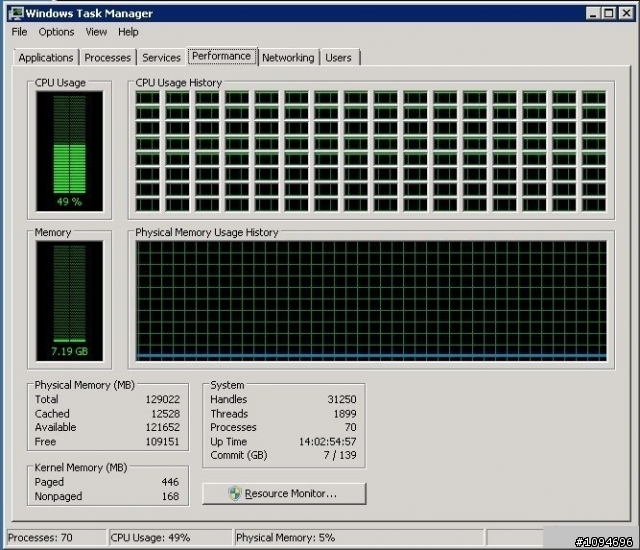Select the Performance tab
This screenshot has height=550, width=640.
pos(222,56)
